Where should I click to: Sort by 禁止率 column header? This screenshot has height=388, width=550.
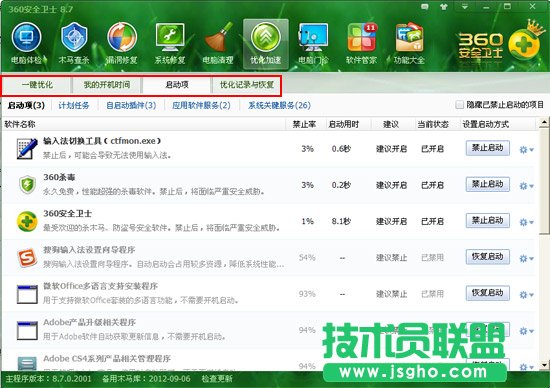(304, 125)
